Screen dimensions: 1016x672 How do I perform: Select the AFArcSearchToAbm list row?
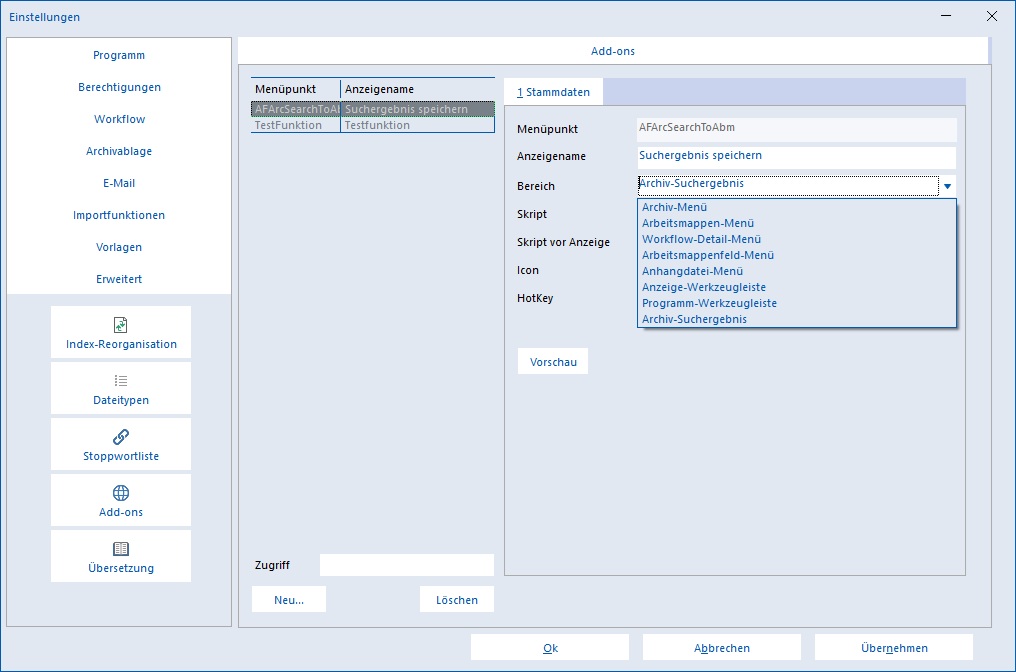373,109
